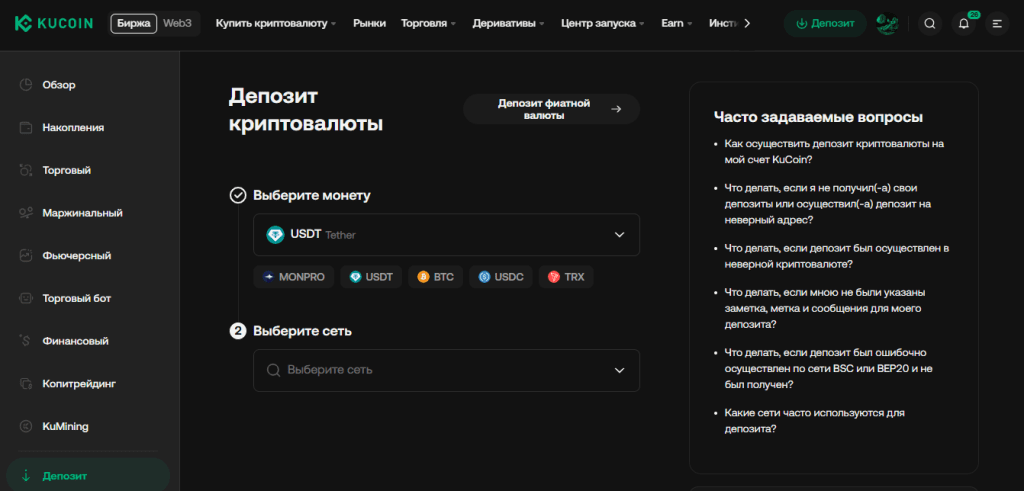Expand the Earn menu
This screenshot has width=1024, height=491.
pos(677,24)
